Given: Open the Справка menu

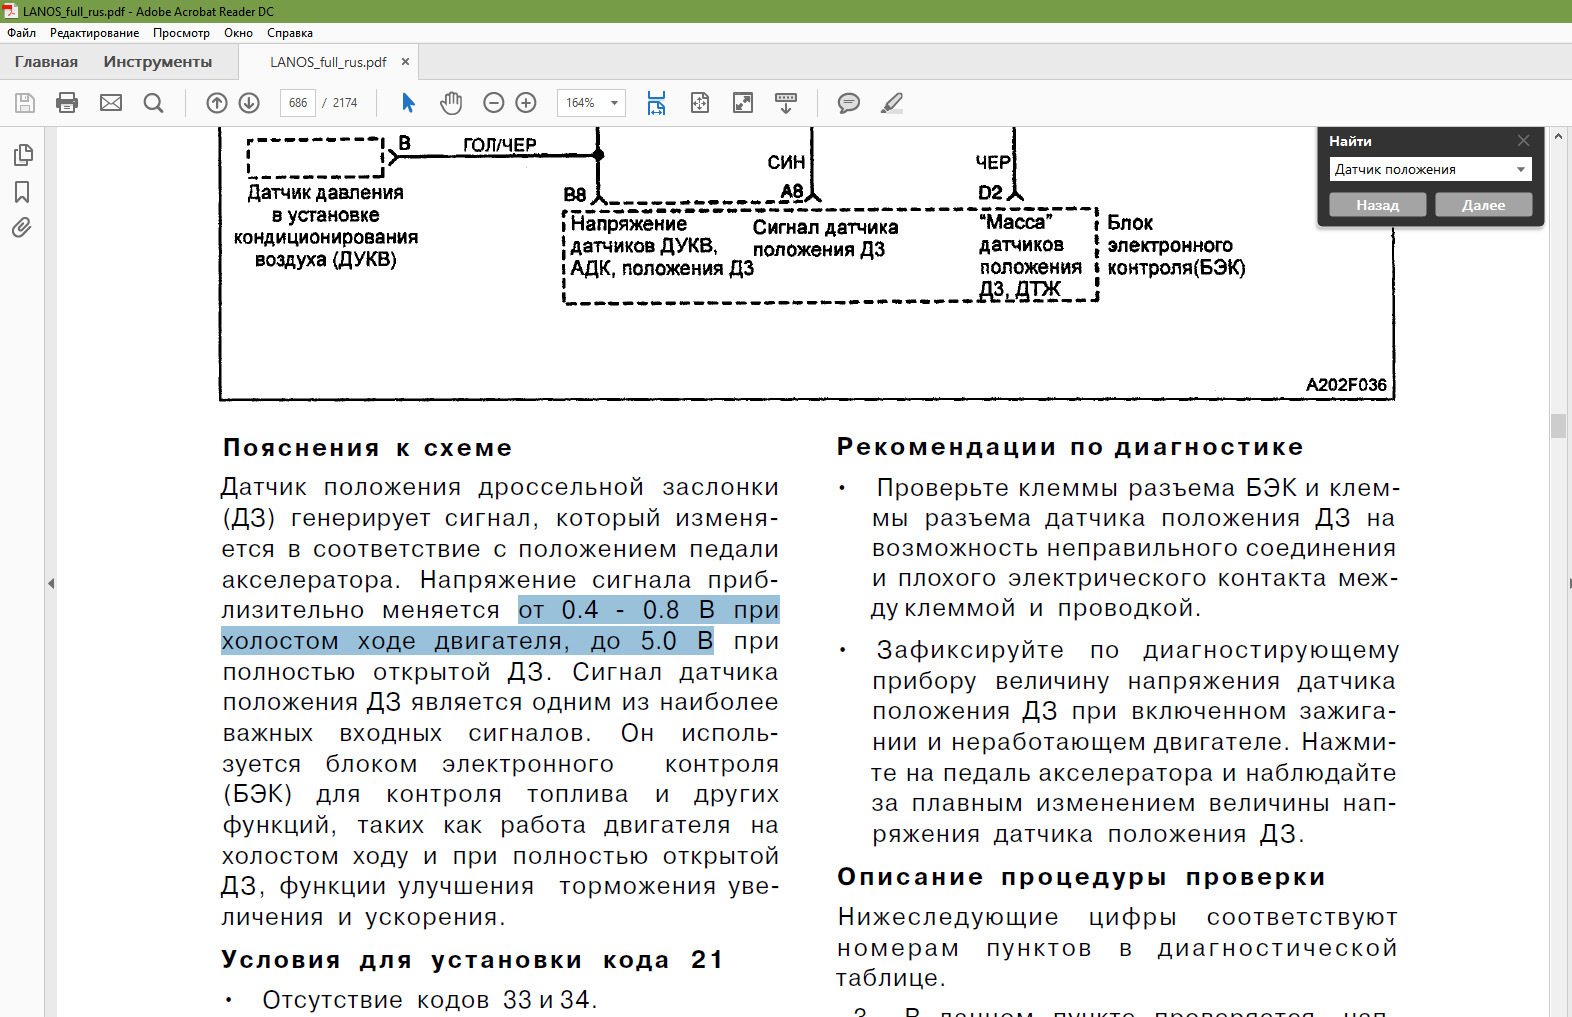Looking at the screenshot, I should [290, 33].
